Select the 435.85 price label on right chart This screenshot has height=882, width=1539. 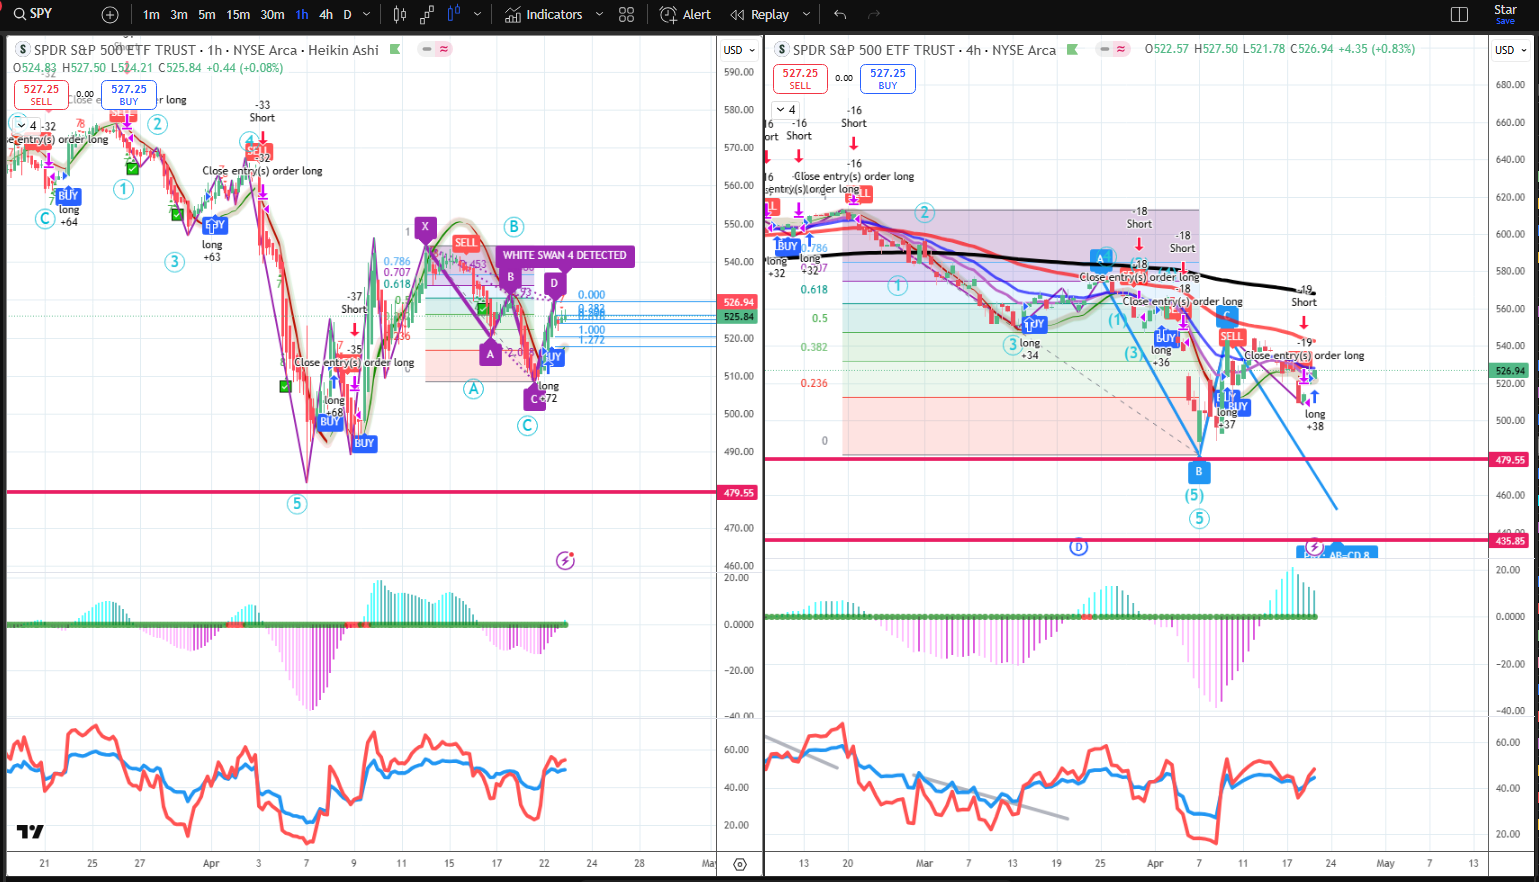[x=1510, y=541]
